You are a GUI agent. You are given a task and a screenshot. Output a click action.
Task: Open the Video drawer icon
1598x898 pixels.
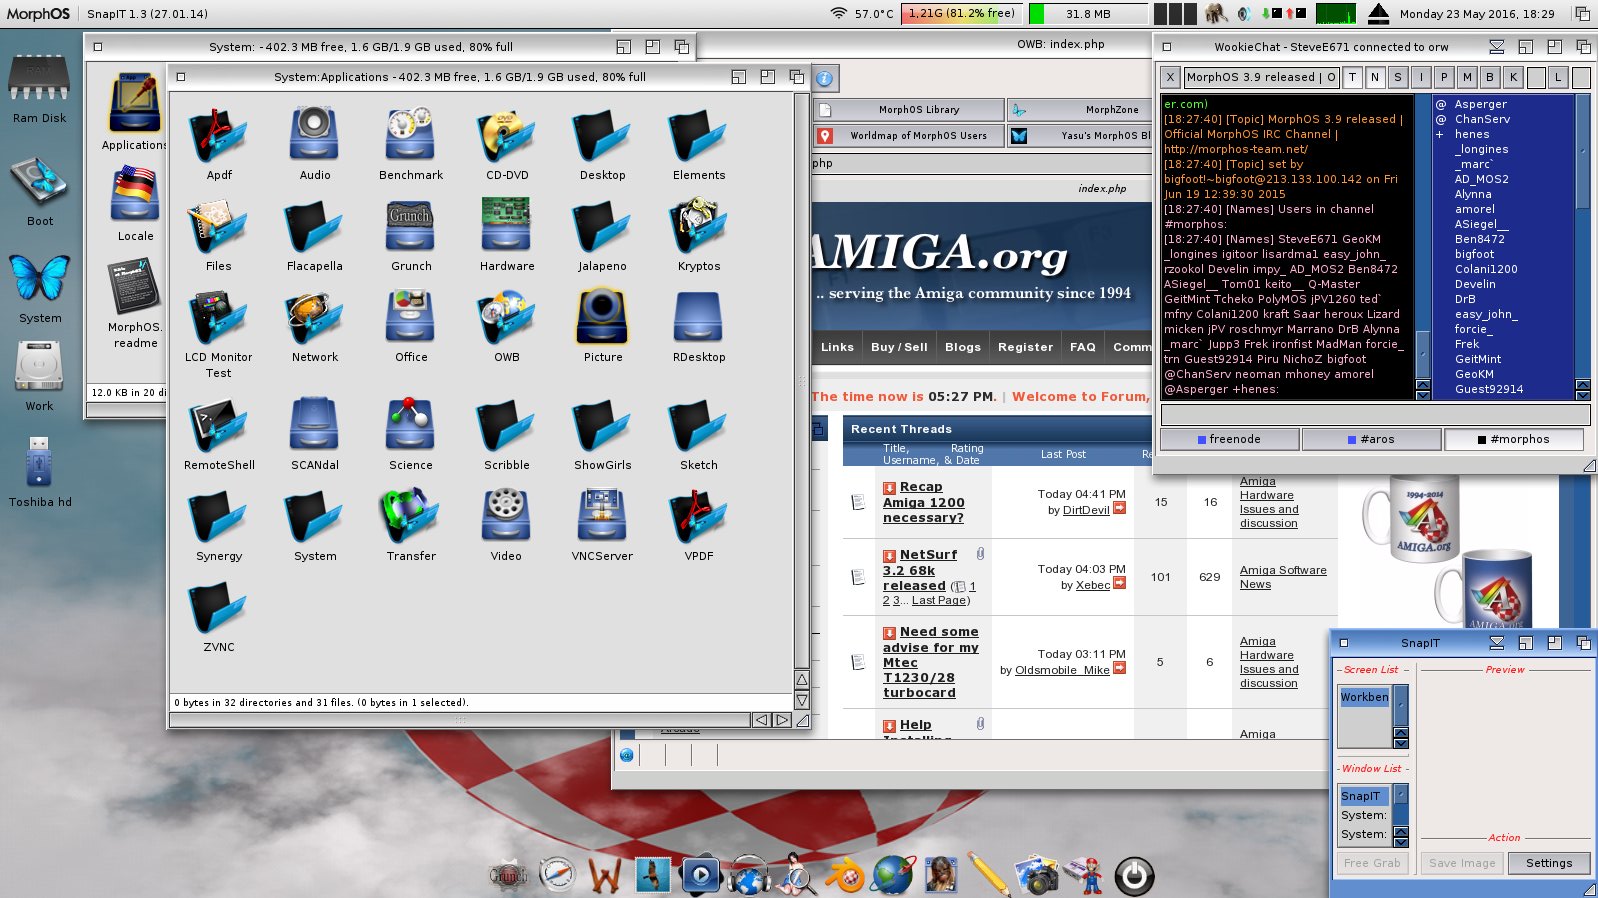(x=506, y=516)
